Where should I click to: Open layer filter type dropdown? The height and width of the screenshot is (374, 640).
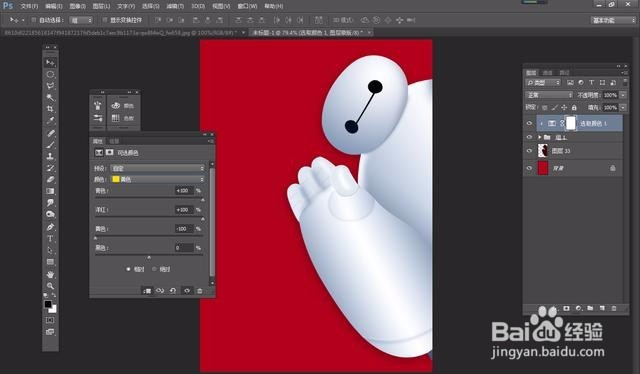coord(543,82)
